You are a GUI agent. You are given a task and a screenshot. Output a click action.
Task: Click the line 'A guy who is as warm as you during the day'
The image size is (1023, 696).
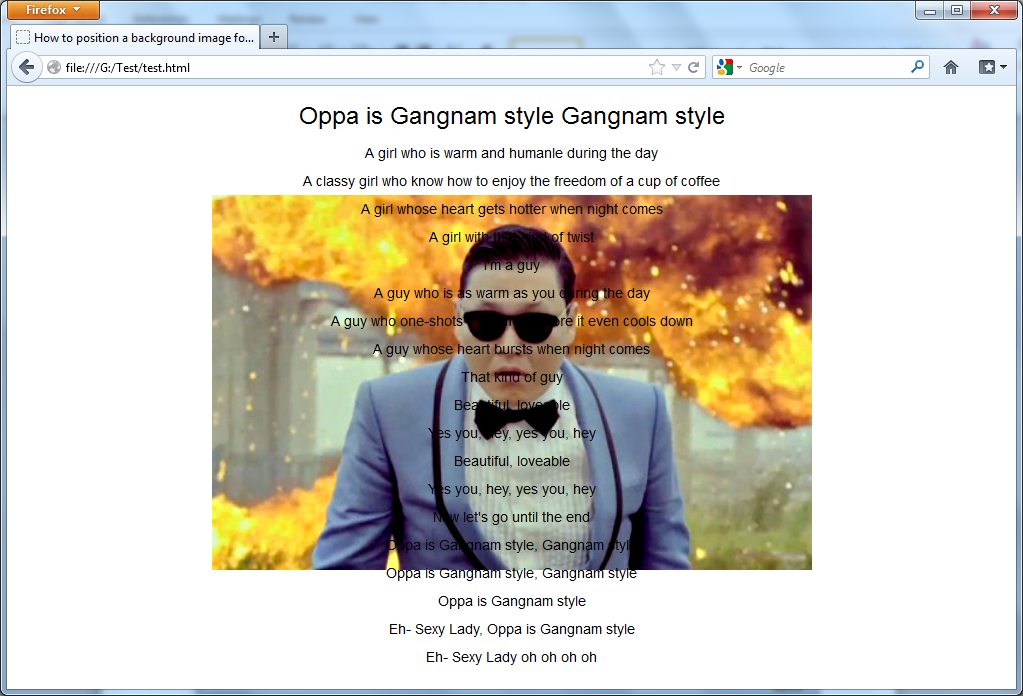click(512, 294)
